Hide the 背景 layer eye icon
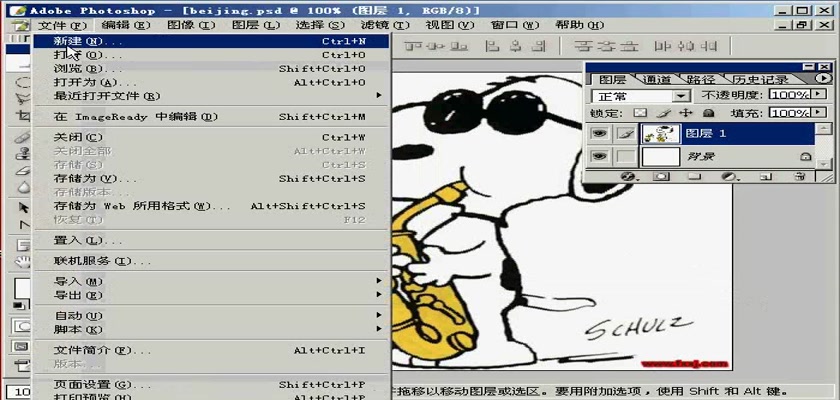840x400 pixels. [x=599, y=156]
